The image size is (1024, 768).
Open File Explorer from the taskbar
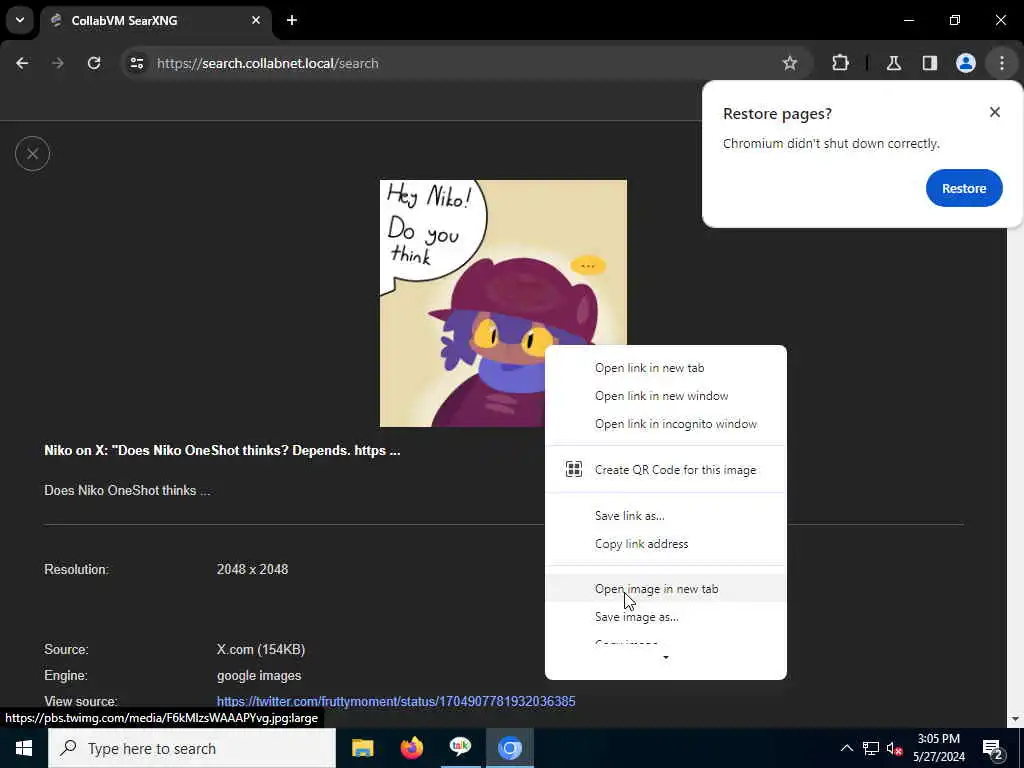click(x=362, y=748)
